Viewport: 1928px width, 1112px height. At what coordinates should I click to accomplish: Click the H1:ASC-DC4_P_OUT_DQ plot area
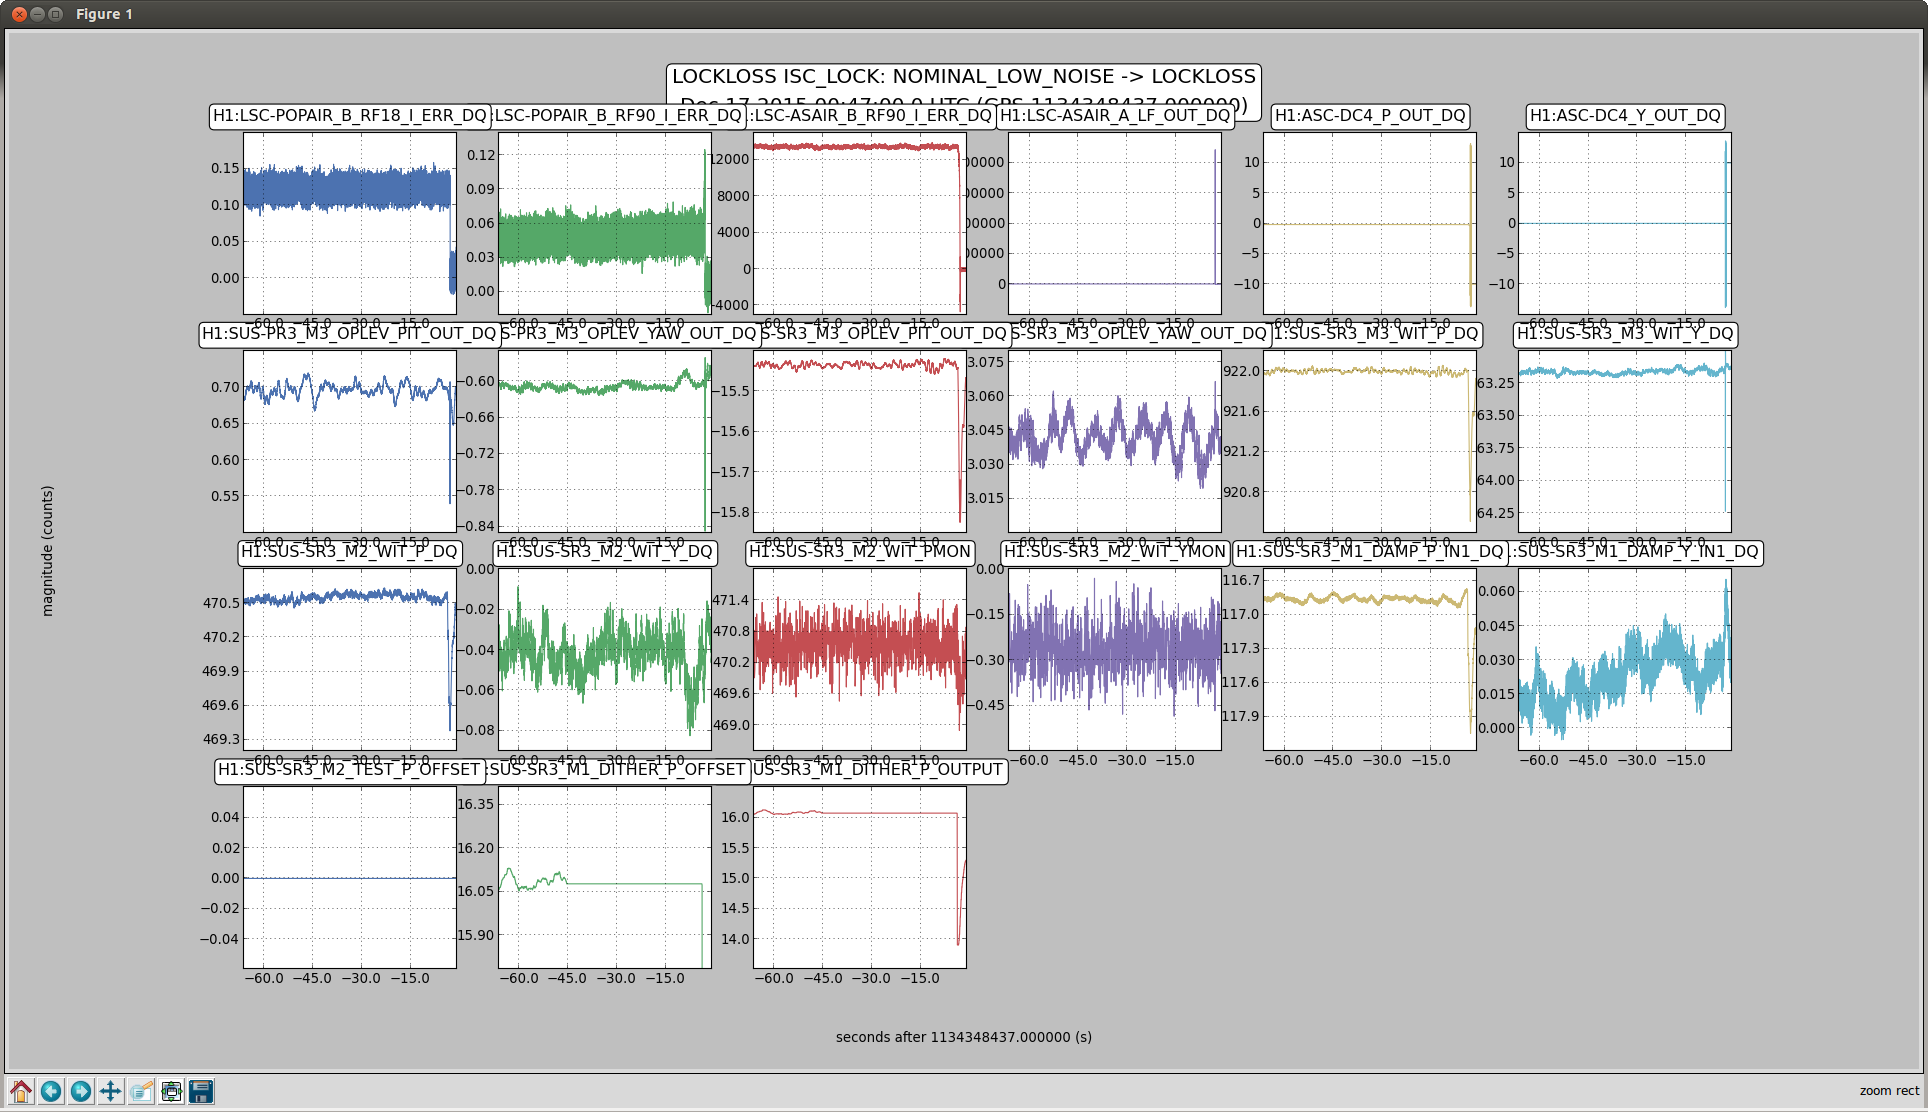pos(1369,223)
